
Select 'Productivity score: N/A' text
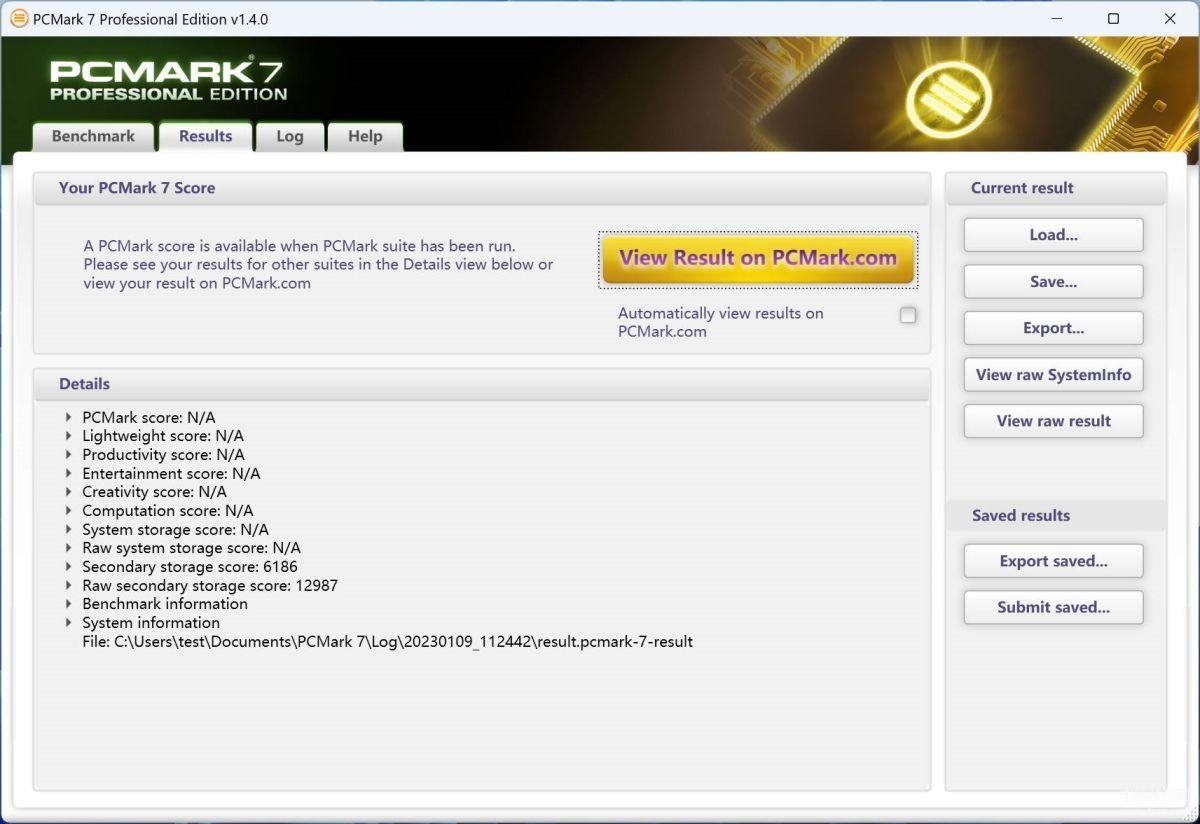163,454
